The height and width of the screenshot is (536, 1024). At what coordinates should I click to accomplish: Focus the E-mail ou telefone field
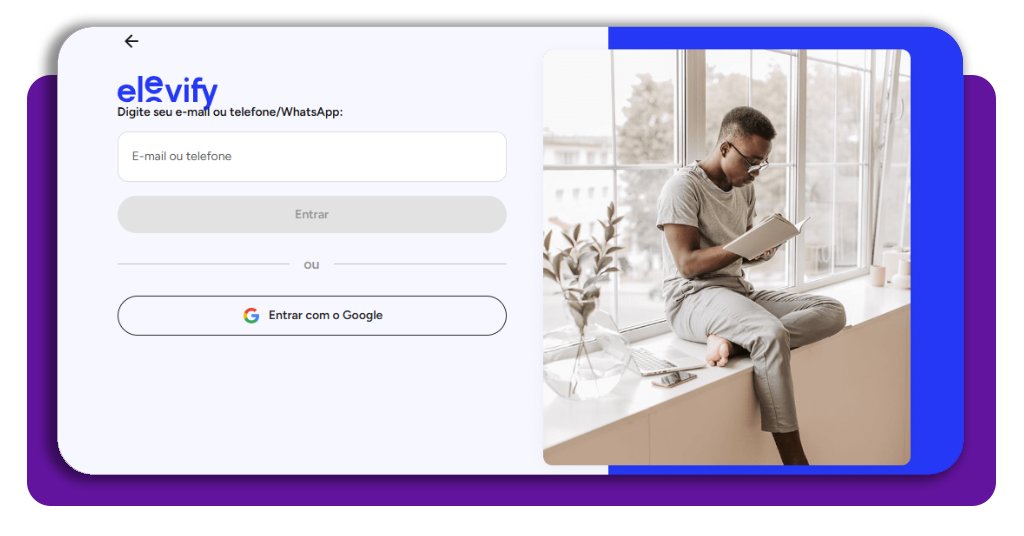point(312,157)
